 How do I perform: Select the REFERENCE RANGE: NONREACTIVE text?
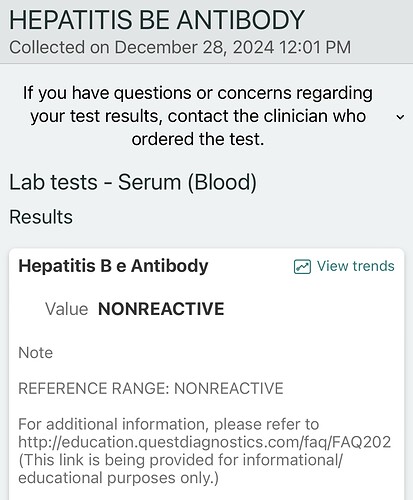tap(151, 389)
